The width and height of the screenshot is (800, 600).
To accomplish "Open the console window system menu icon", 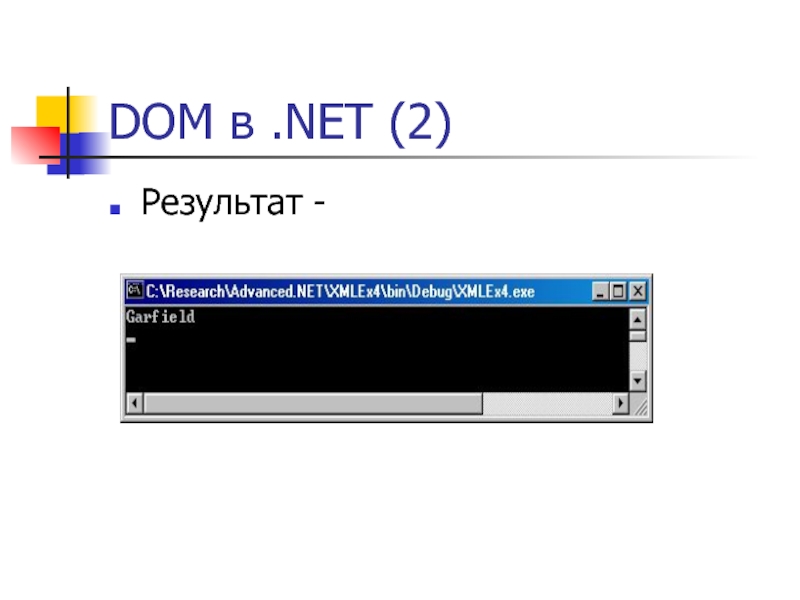I will point(134,290).
